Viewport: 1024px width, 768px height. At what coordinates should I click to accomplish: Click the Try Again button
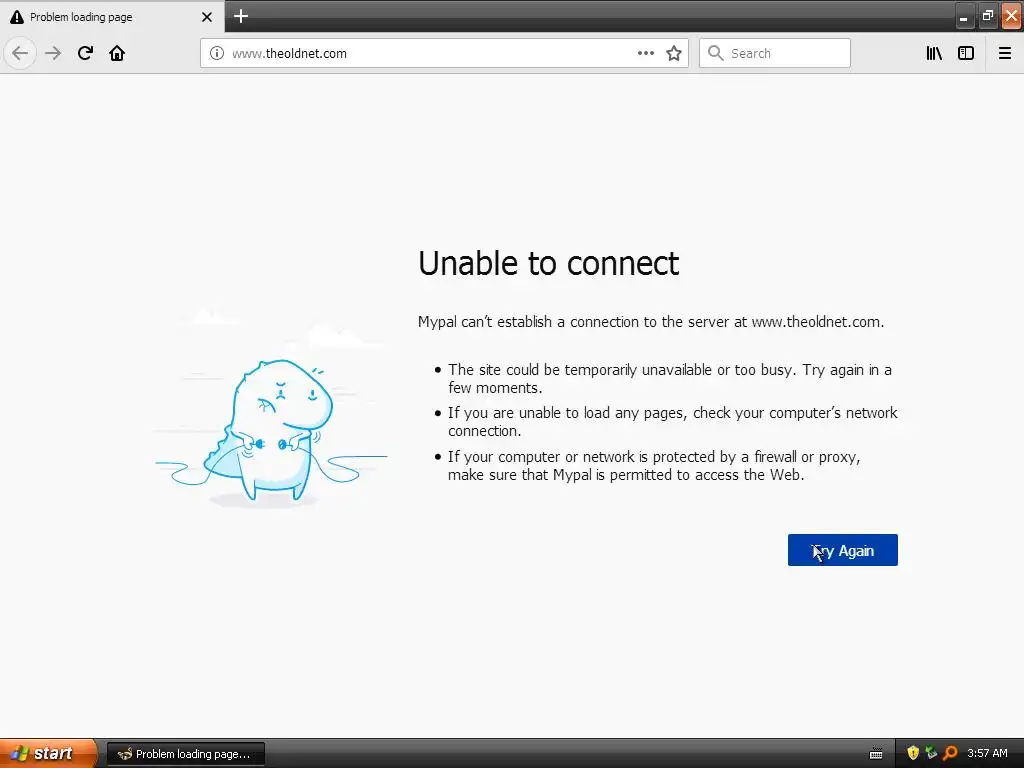tap(842, 550)
